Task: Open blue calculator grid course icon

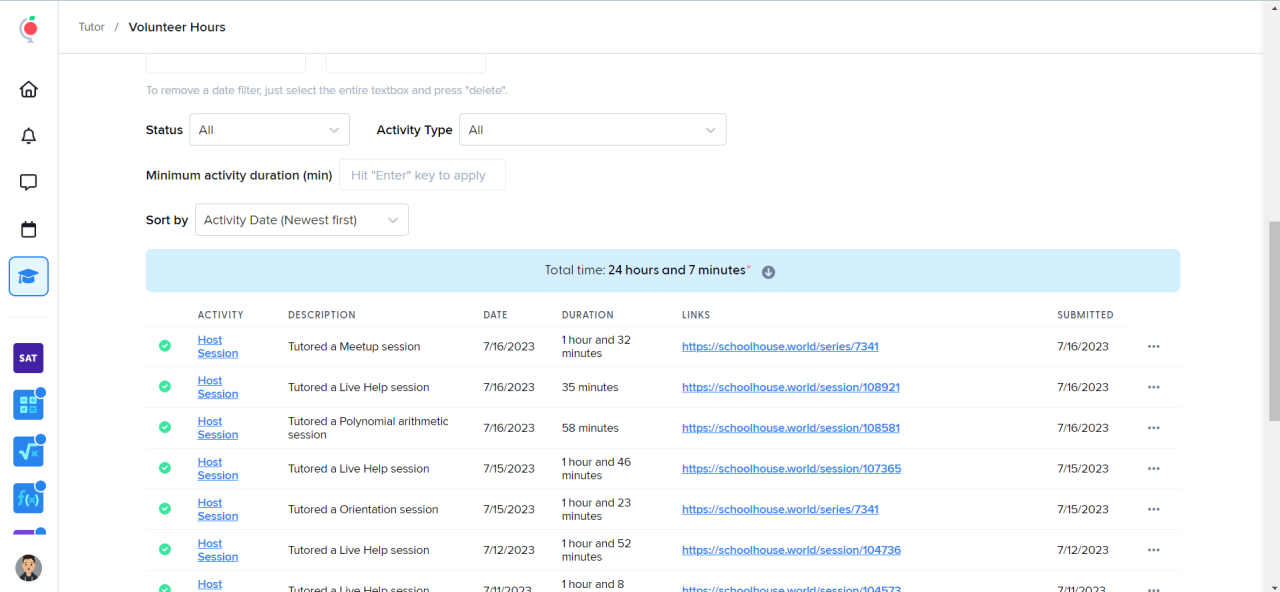Action: point(28,404)
